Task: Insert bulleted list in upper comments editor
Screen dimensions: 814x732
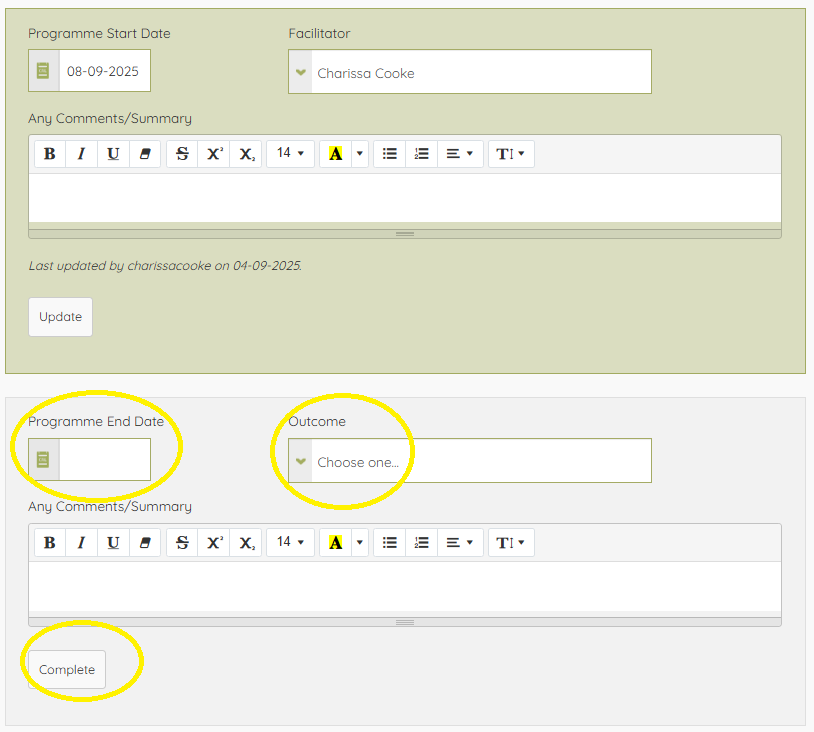Action: (390, 154)
